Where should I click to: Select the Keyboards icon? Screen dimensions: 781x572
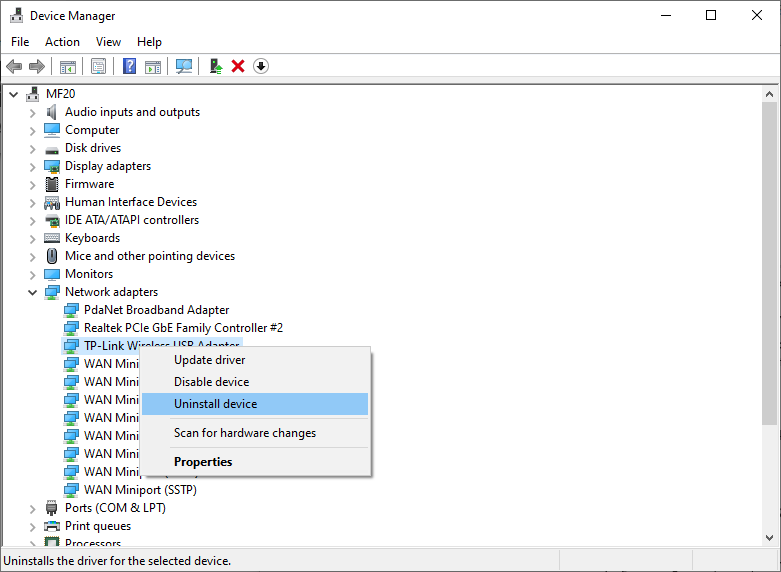coord(52,238)
